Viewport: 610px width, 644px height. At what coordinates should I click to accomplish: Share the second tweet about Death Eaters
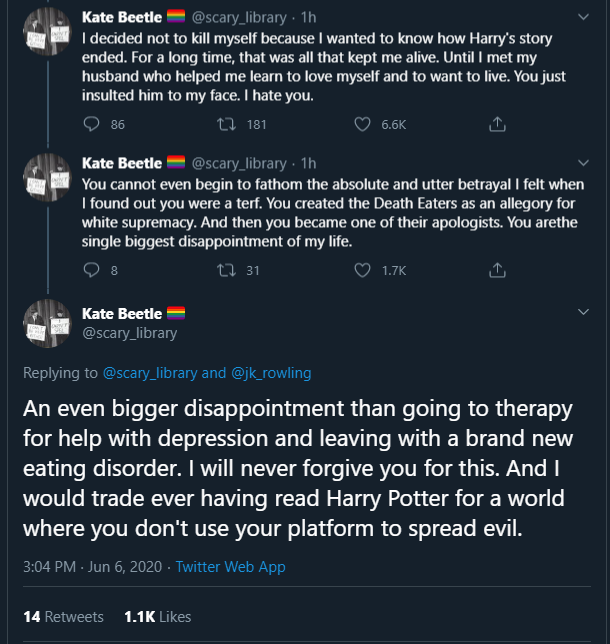pos(497,270)
